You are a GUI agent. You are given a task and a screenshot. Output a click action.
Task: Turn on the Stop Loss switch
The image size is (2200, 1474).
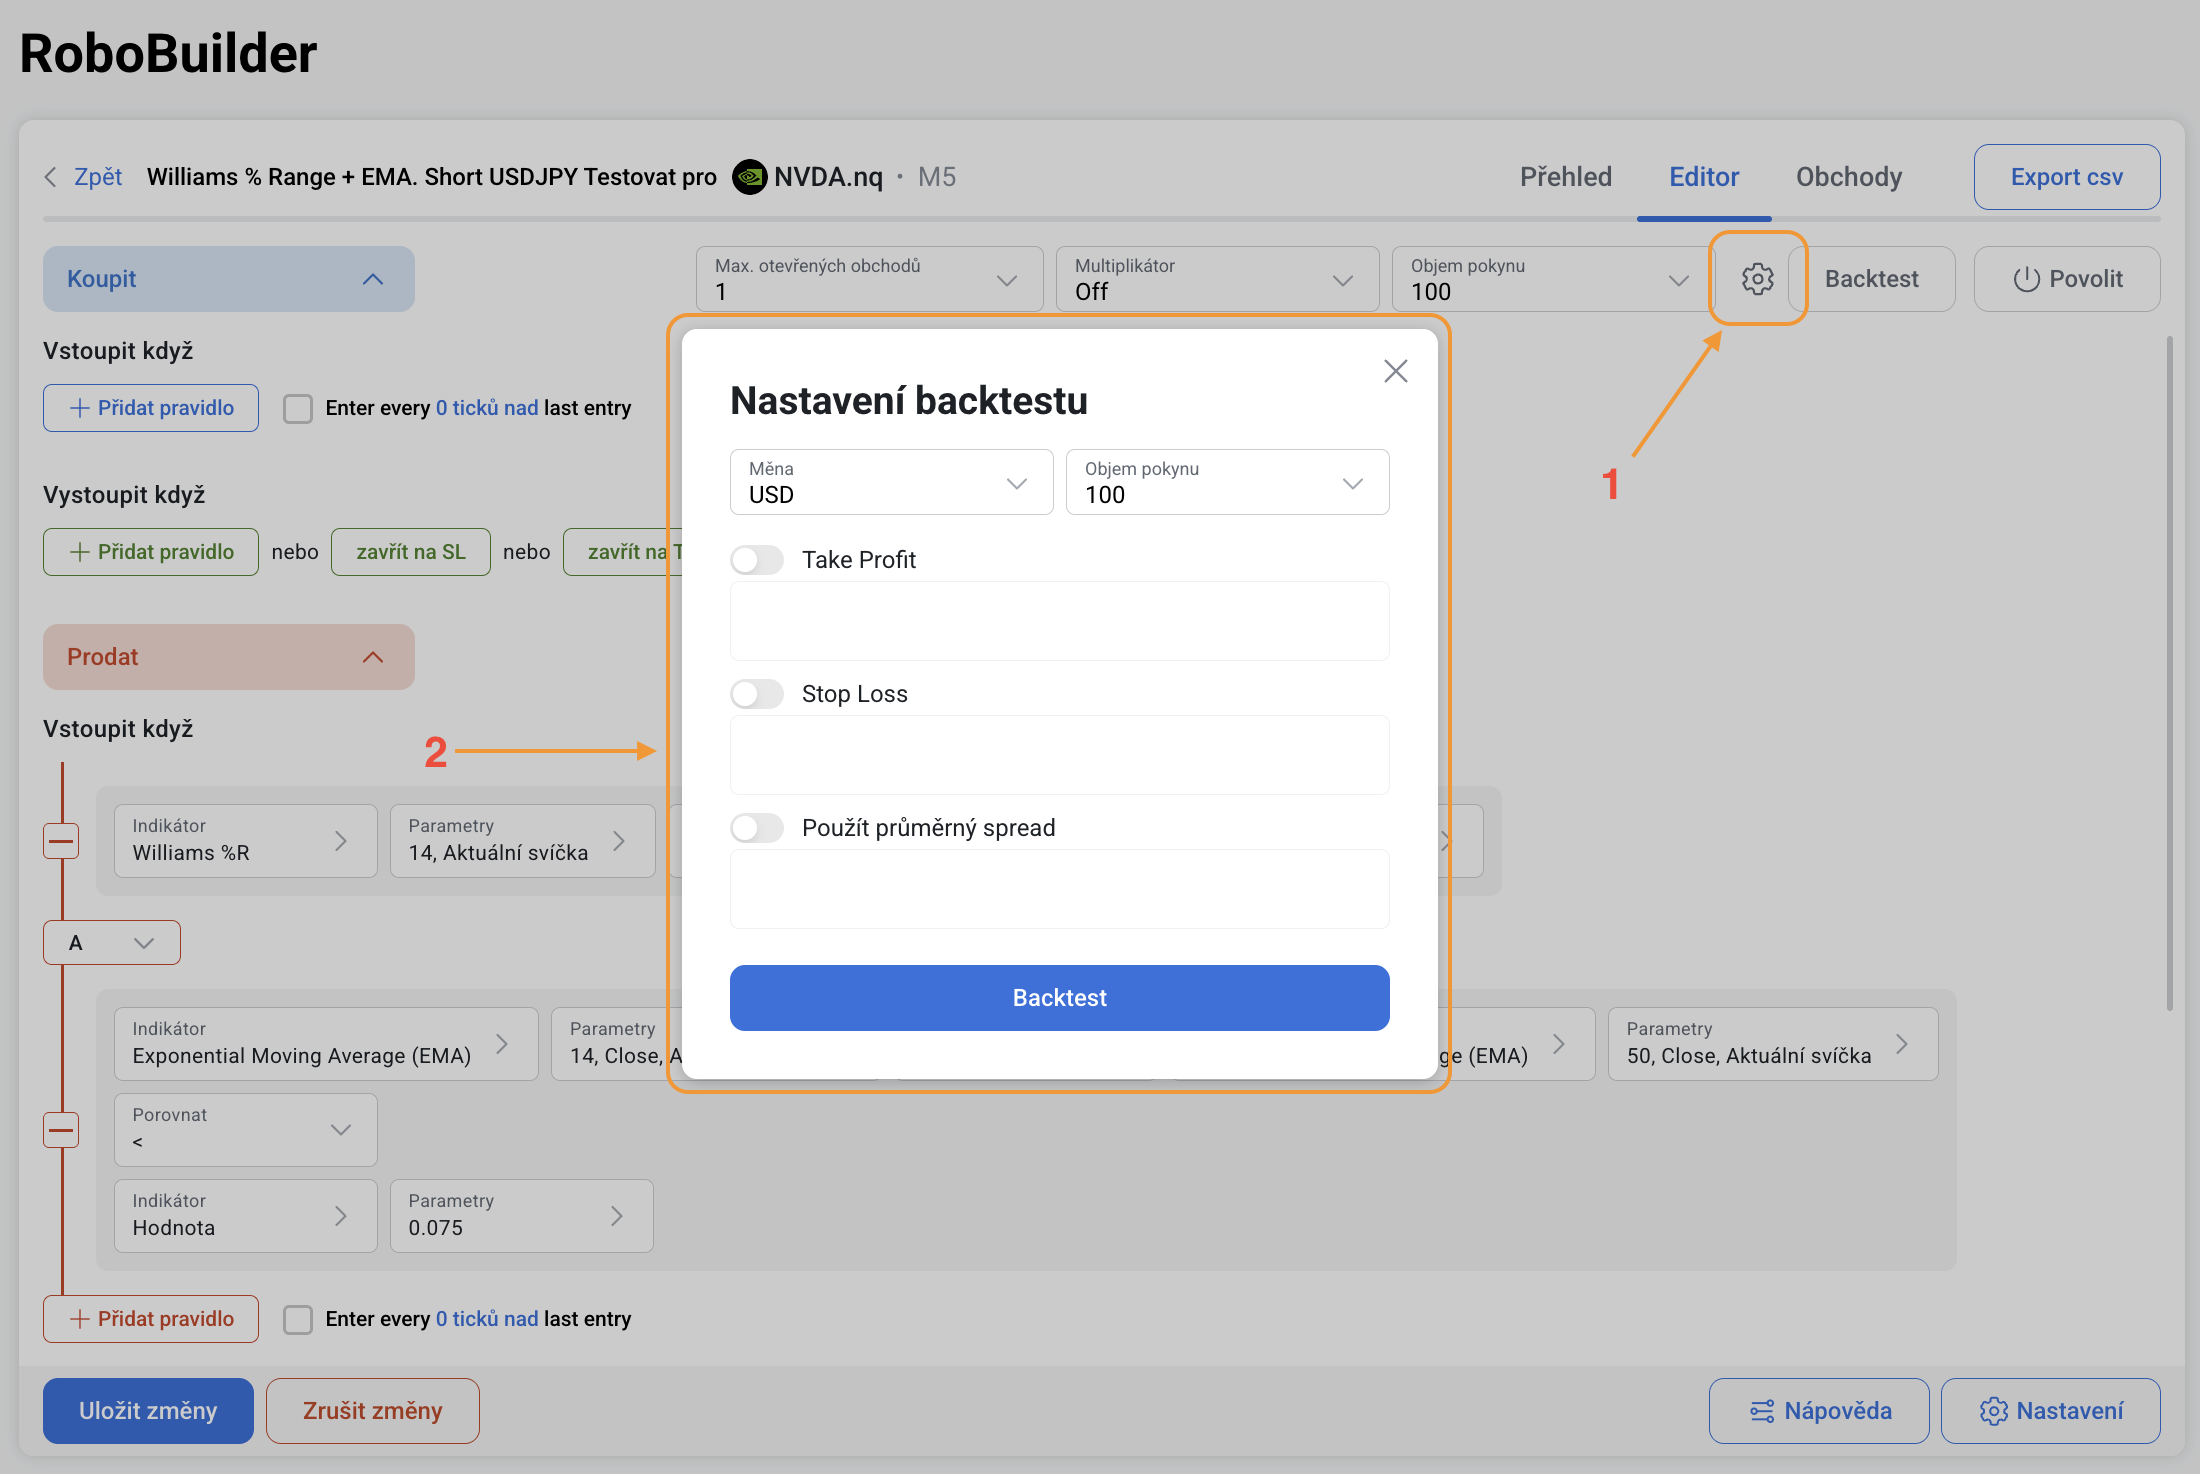coord(757,694)
